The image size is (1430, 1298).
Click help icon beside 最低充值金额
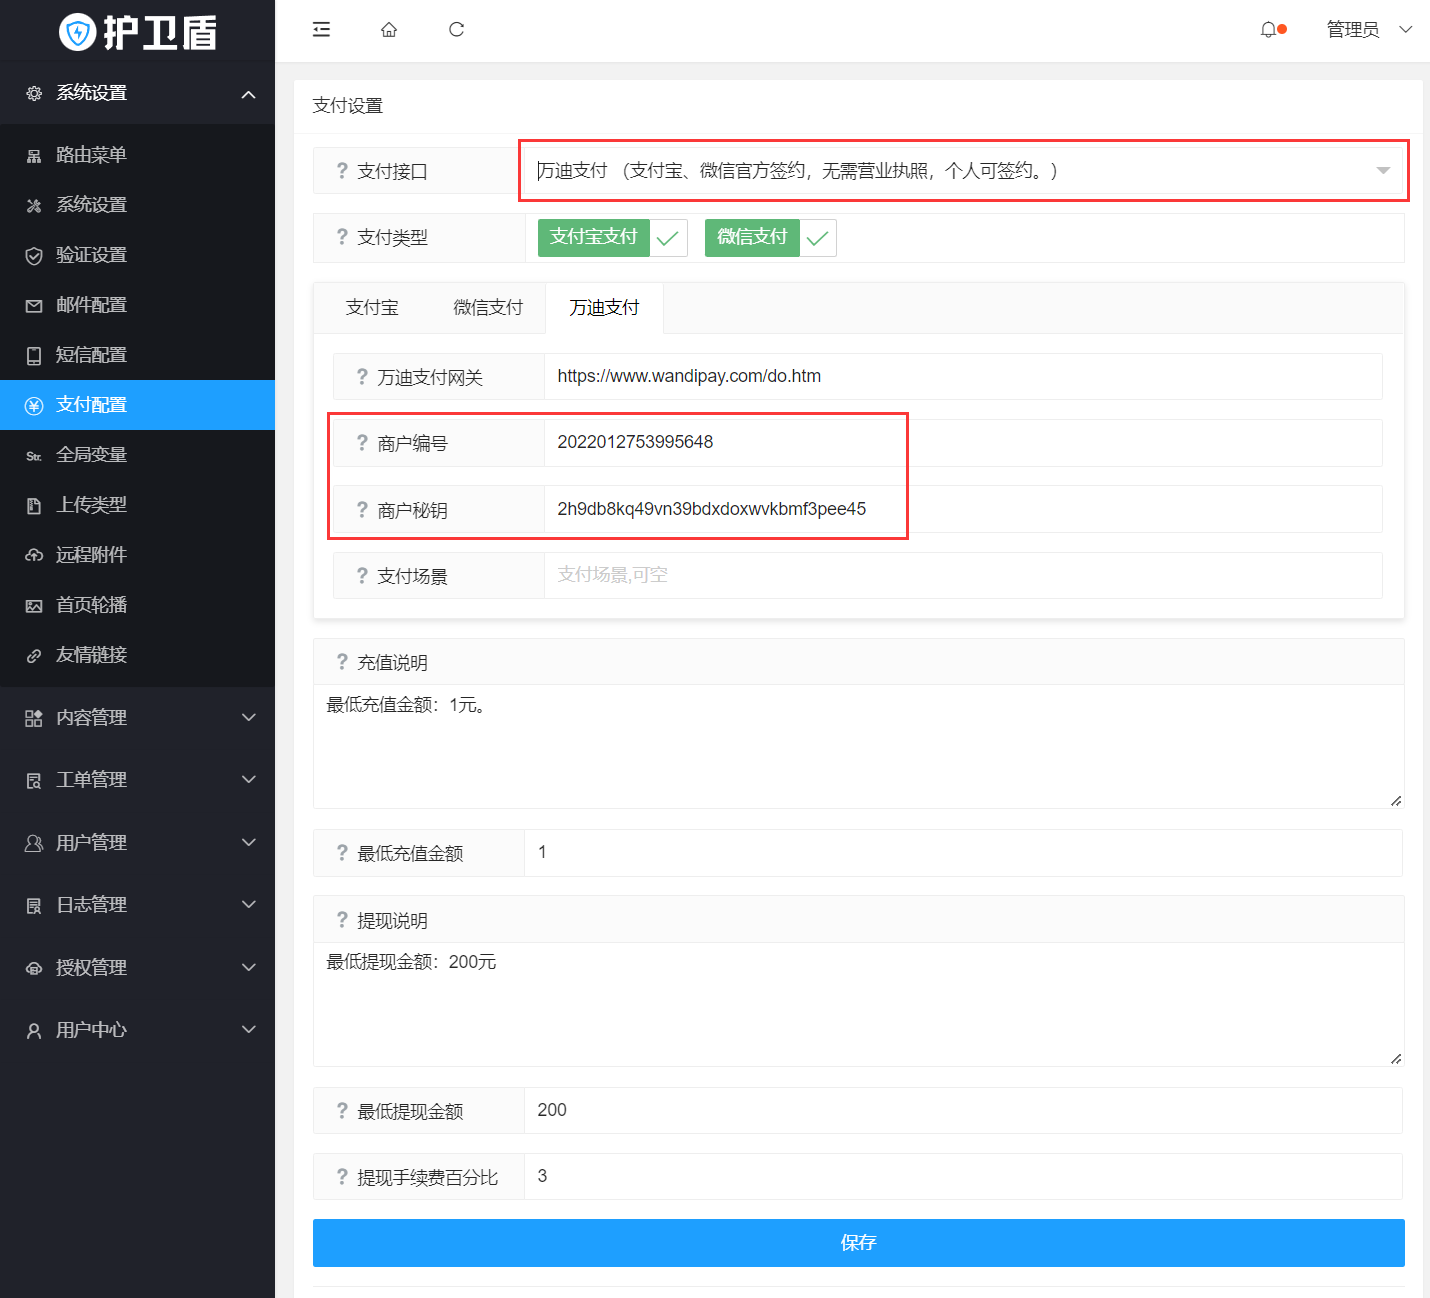[342, 853]
